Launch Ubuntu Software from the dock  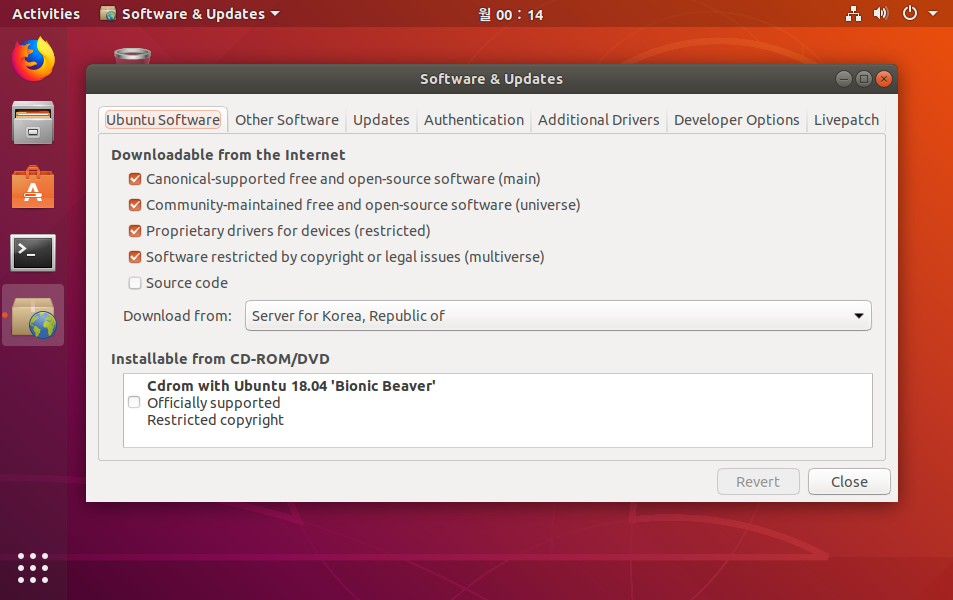pos(33,187)
